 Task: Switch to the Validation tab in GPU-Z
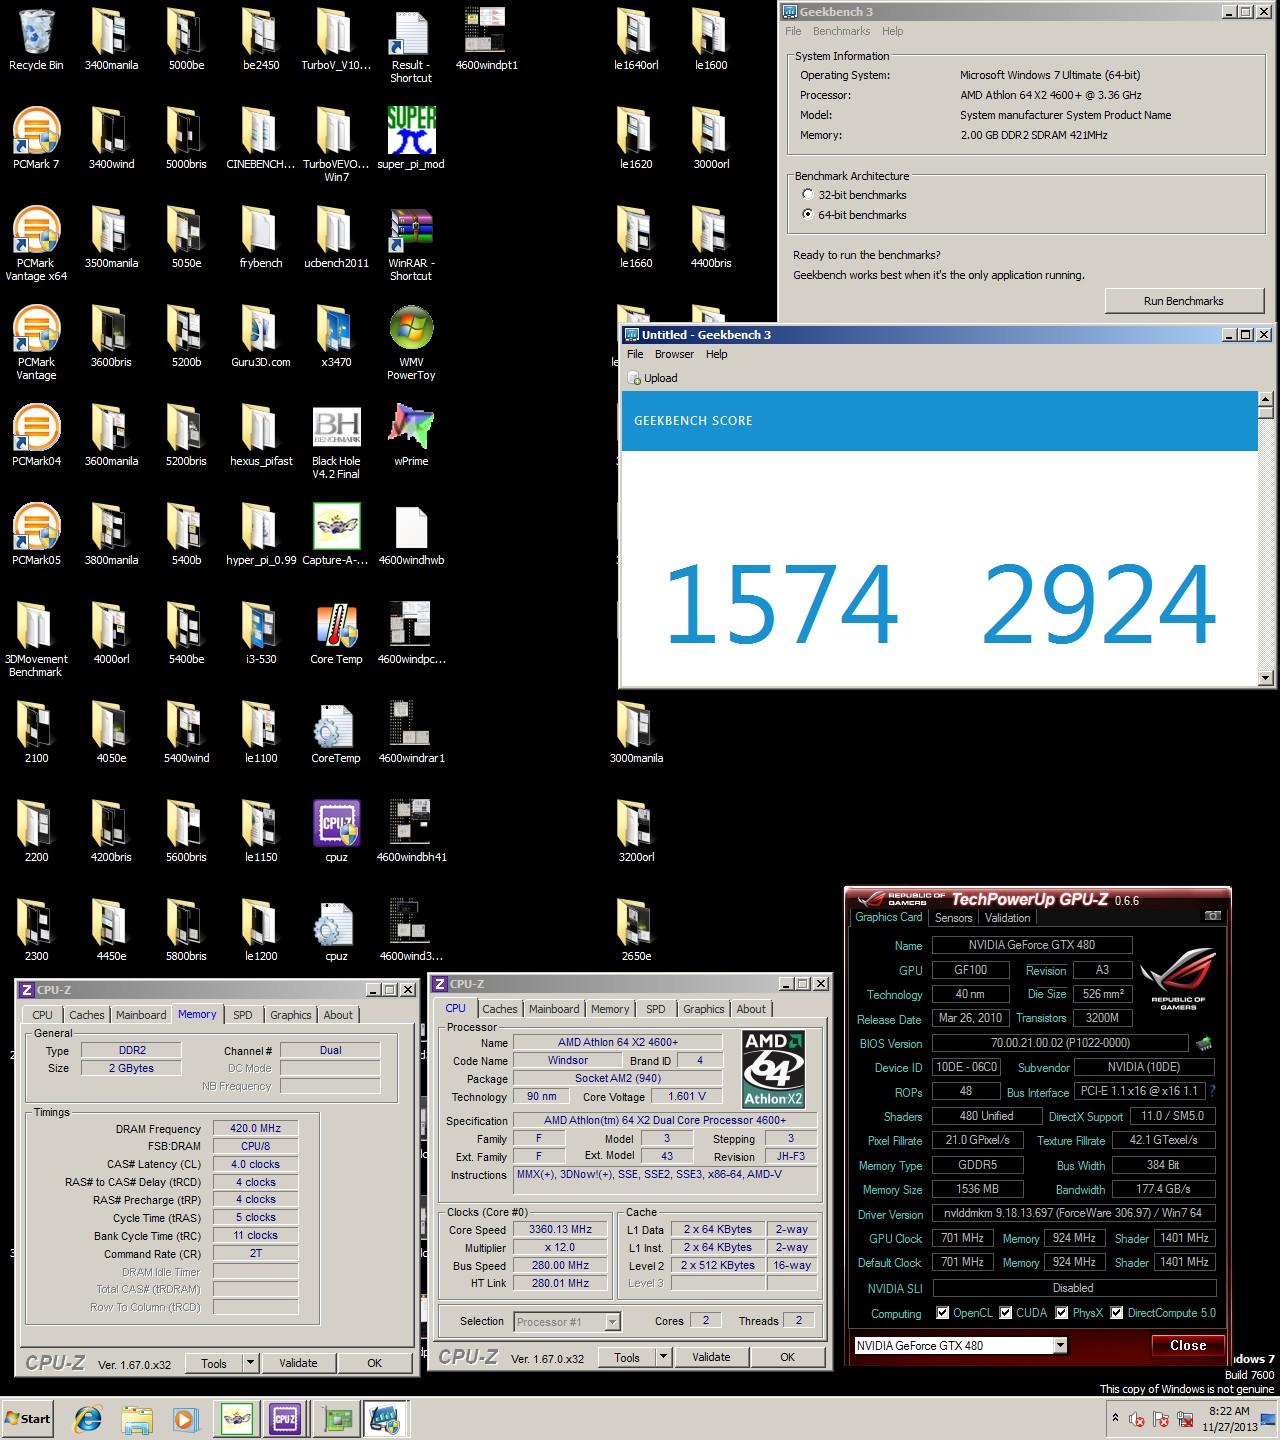tap(1007, 917)
